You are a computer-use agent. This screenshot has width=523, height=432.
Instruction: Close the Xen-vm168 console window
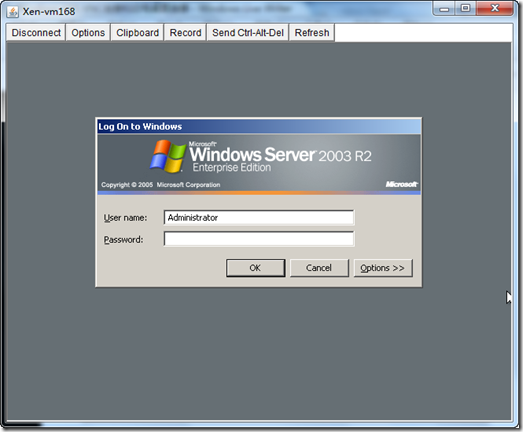495,8
